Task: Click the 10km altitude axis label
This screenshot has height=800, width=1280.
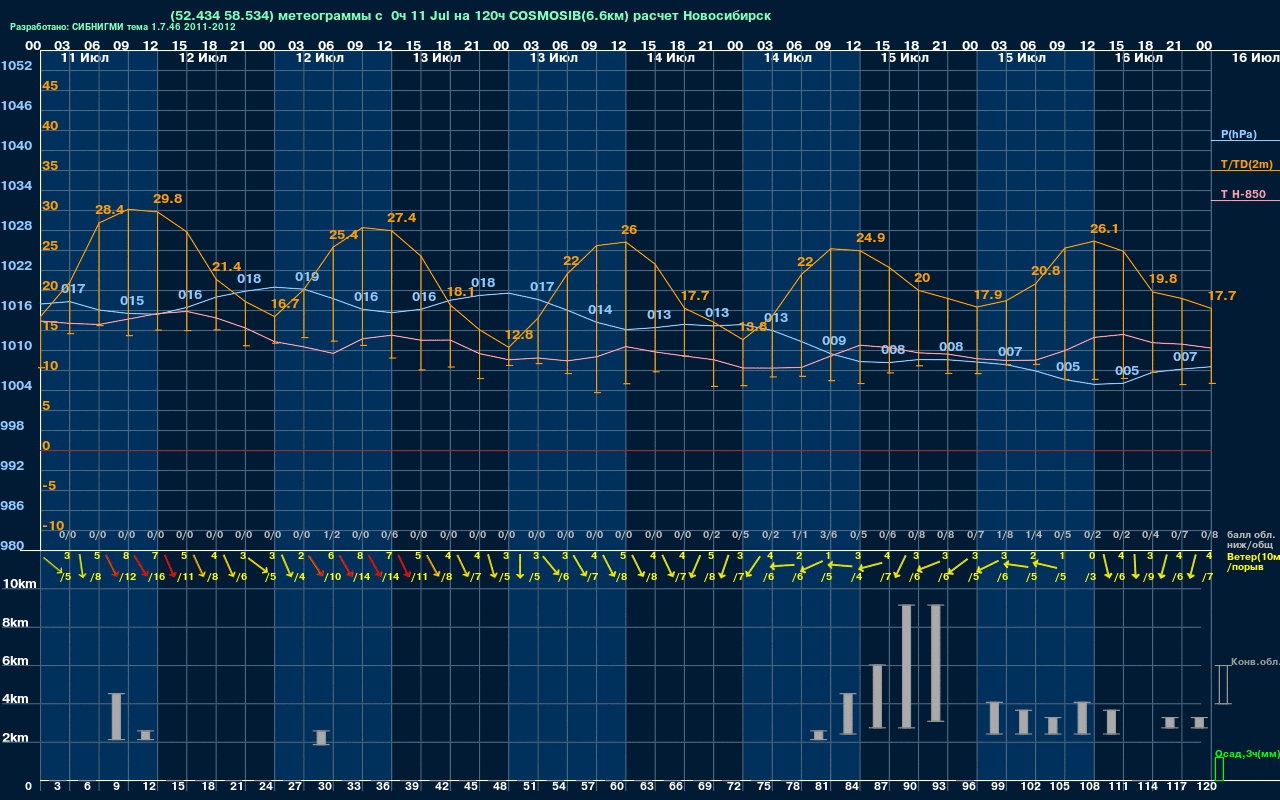Action: (x=18, y=583)
